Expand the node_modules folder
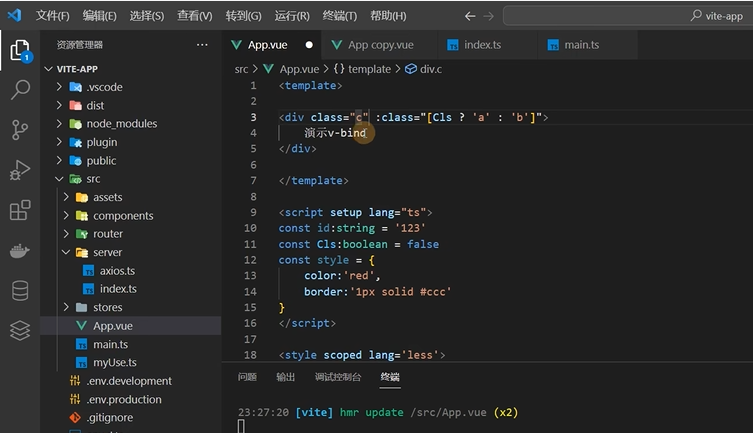This screenshot has height=433, width=753. tap(59, 123)
